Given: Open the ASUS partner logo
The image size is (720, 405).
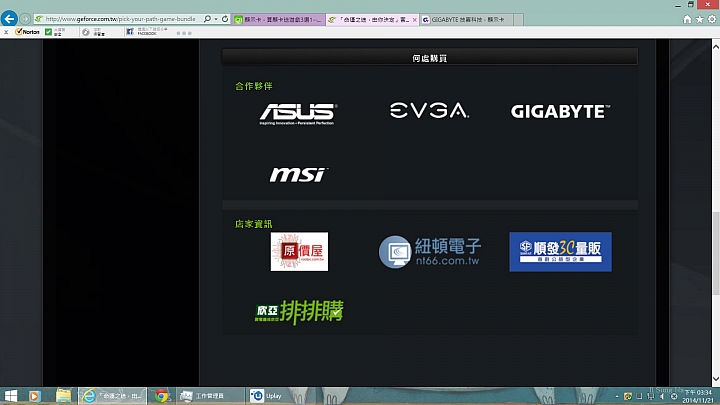Looking at the screenshot, I should [x=298, y=114].
